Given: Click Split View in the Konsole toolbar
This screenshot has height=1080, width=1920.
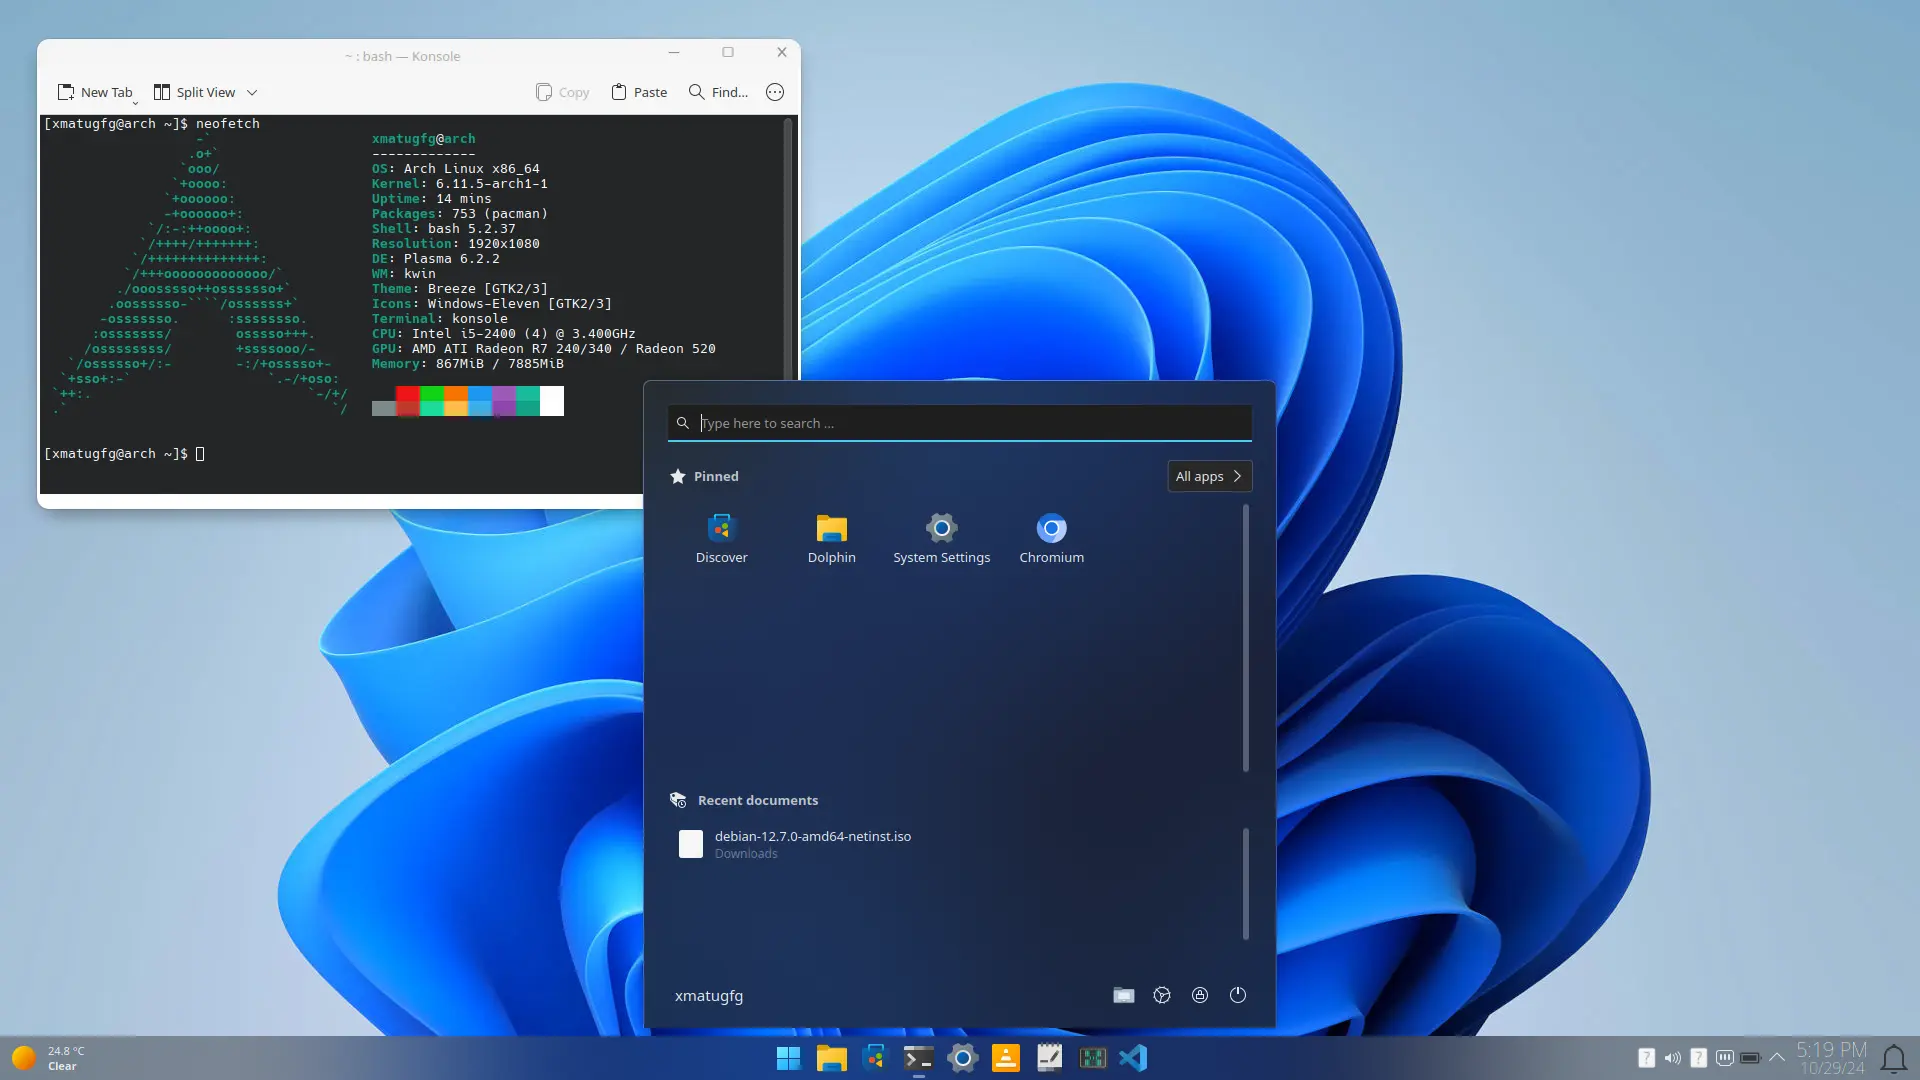Looking at the screenshot, I should (x=194, y=92).
